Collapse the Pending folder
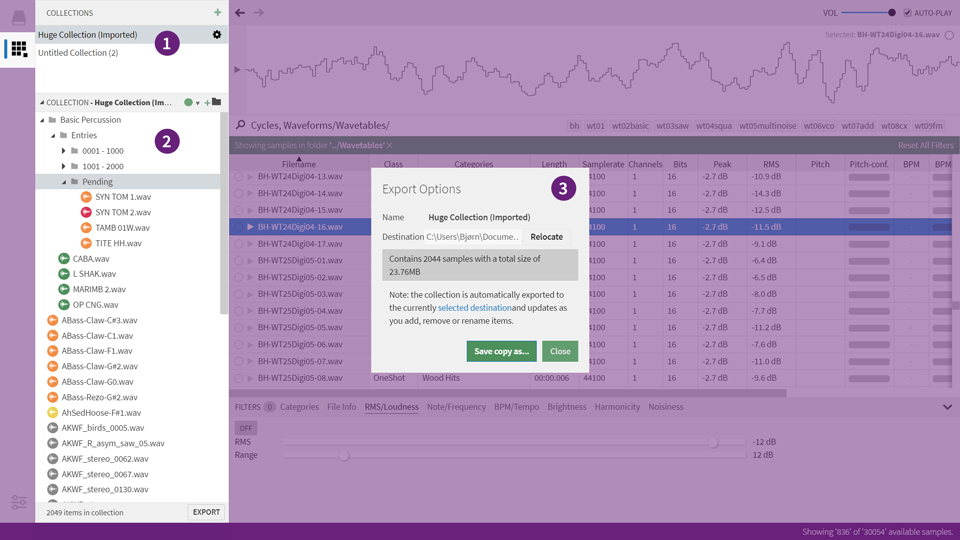This screenshot has width=960, height=540. coord(64,182)
